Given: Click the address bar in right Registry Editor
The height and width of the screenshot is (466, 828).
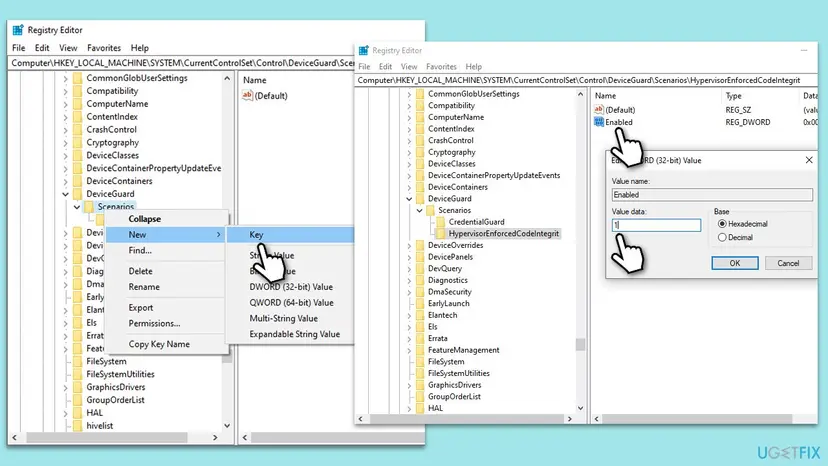Looking at the screenshot, I should [x=586, y=80].
